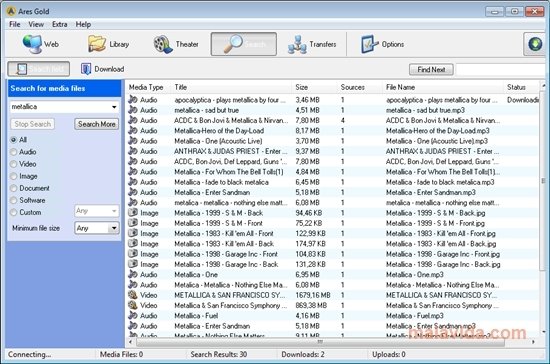Click audio icon of 'Metallica - Fuel'
Viewport: 550px width, 364px height.
(133, 316)
